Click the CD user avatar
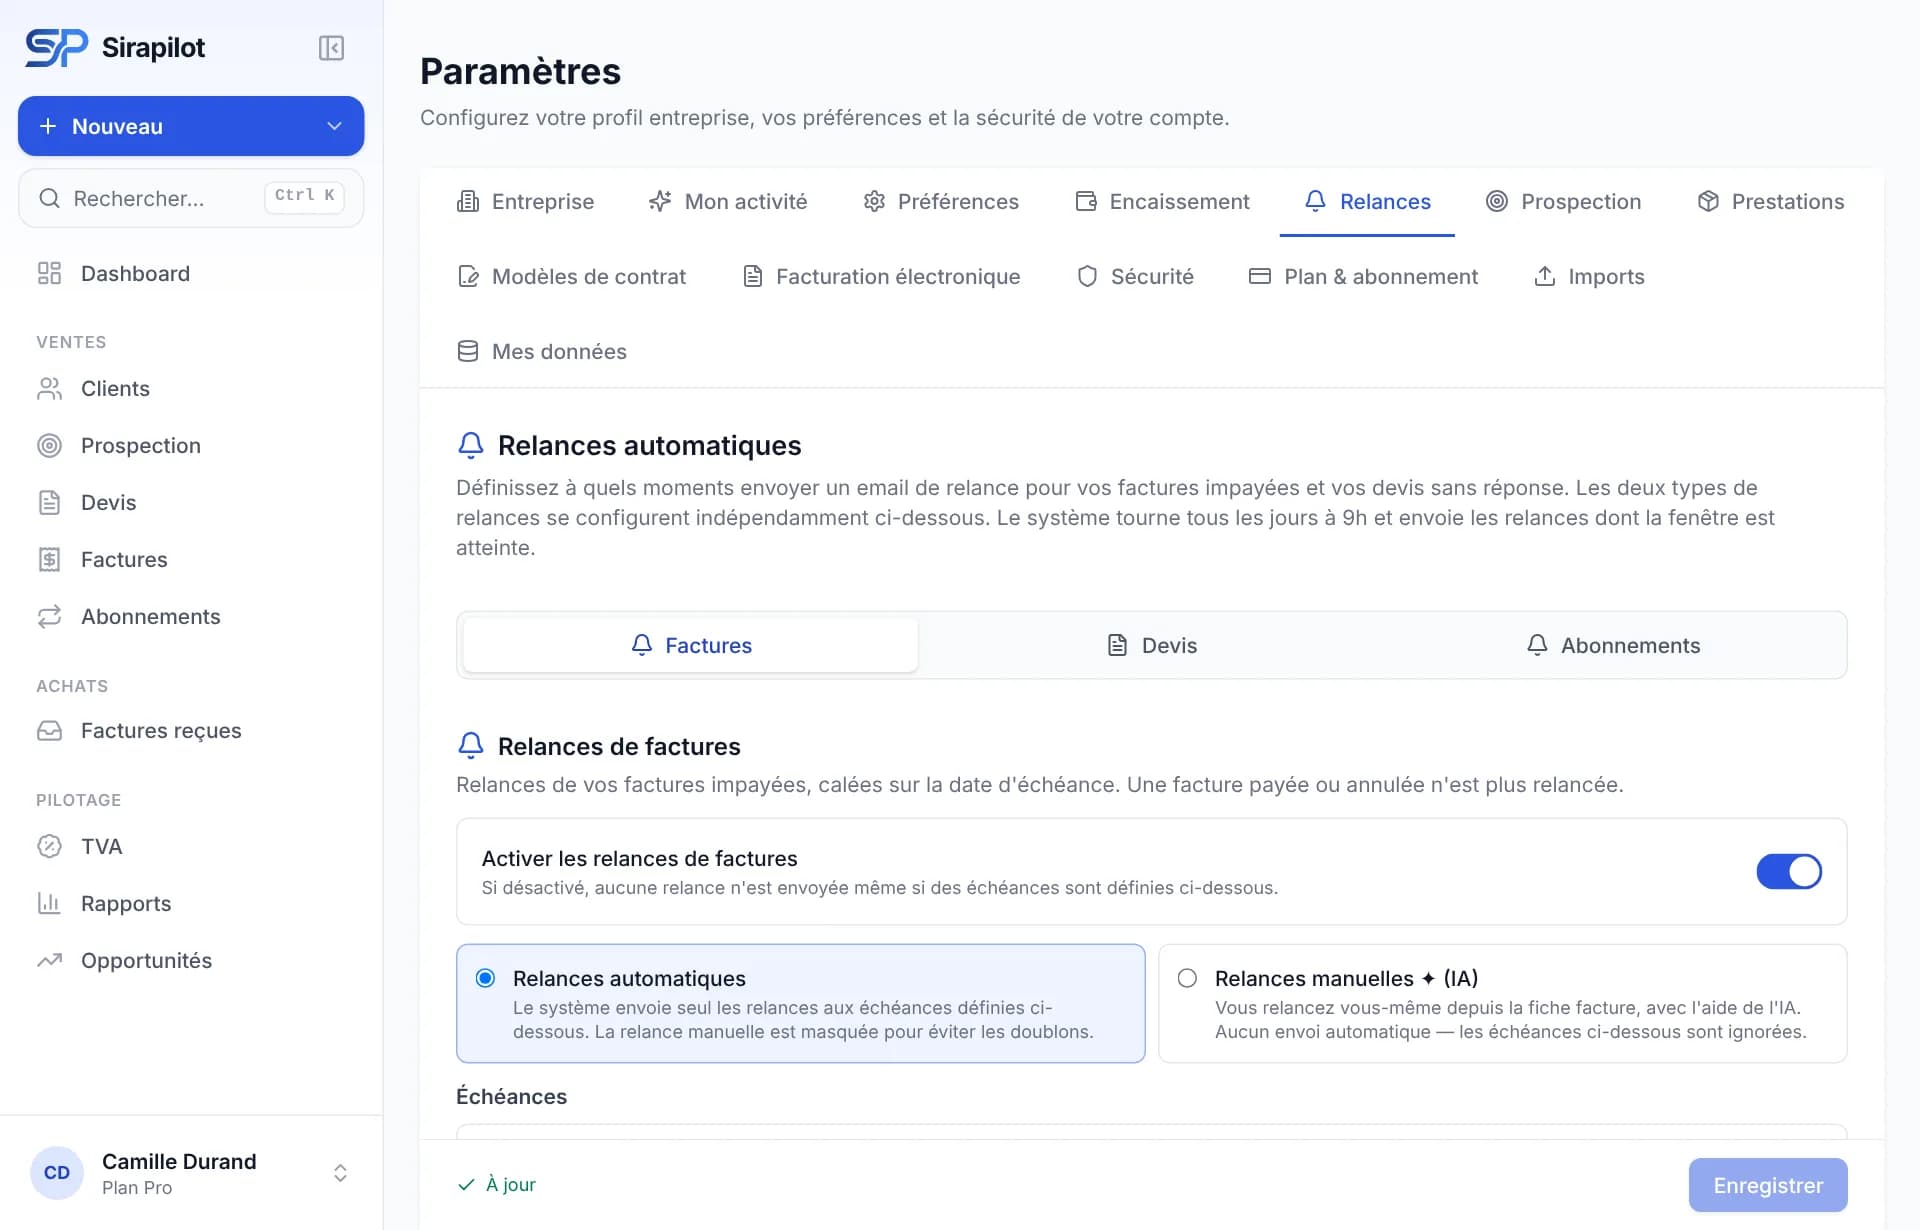 coord(57,1173)
